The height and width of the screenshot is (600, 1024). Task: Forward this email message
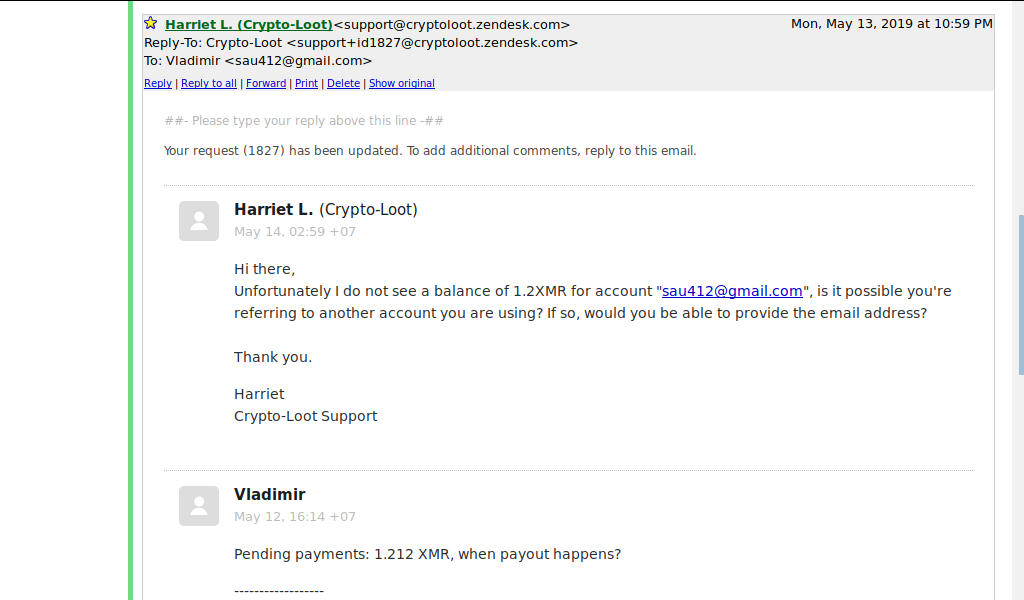[266, 84]
